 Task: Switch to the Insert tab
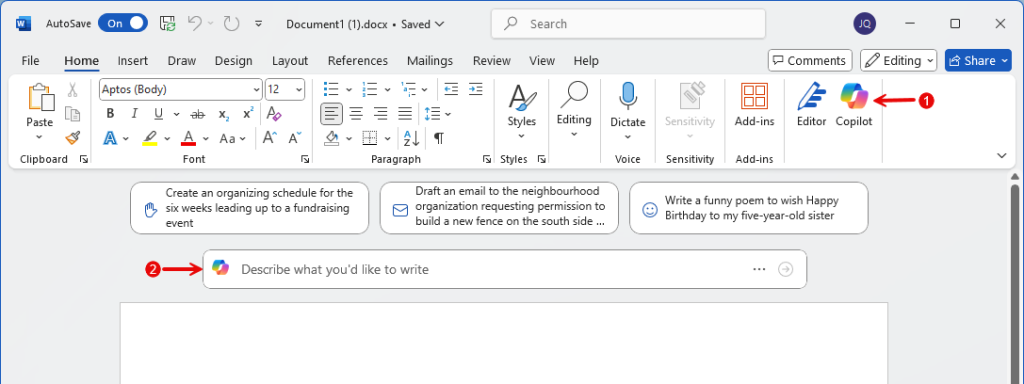pyautogui.click(x=133, y=61)
